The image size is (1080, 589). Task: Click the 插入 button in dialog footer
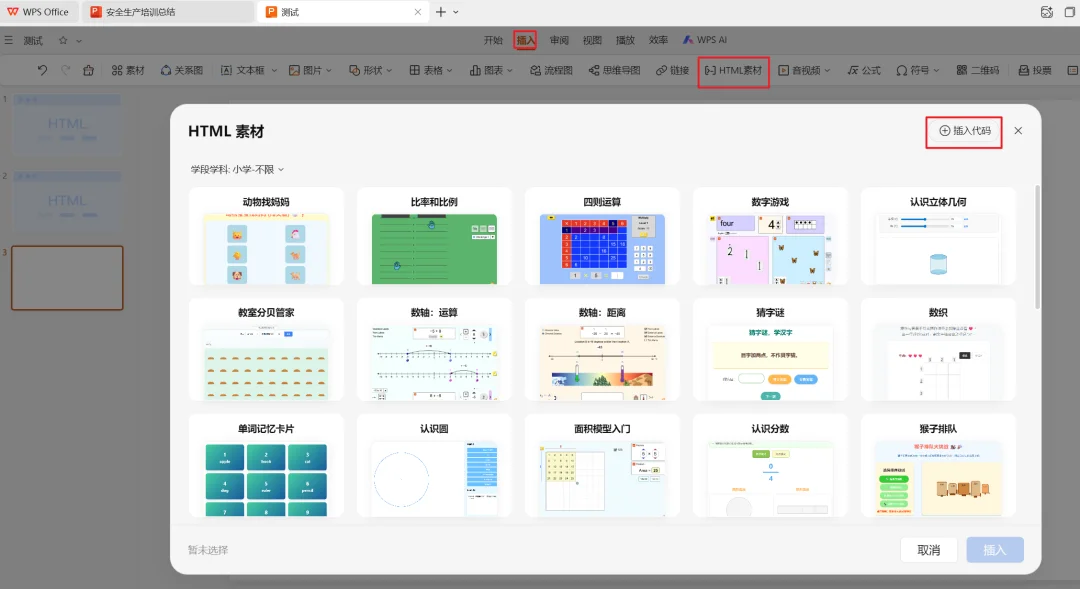995,550
